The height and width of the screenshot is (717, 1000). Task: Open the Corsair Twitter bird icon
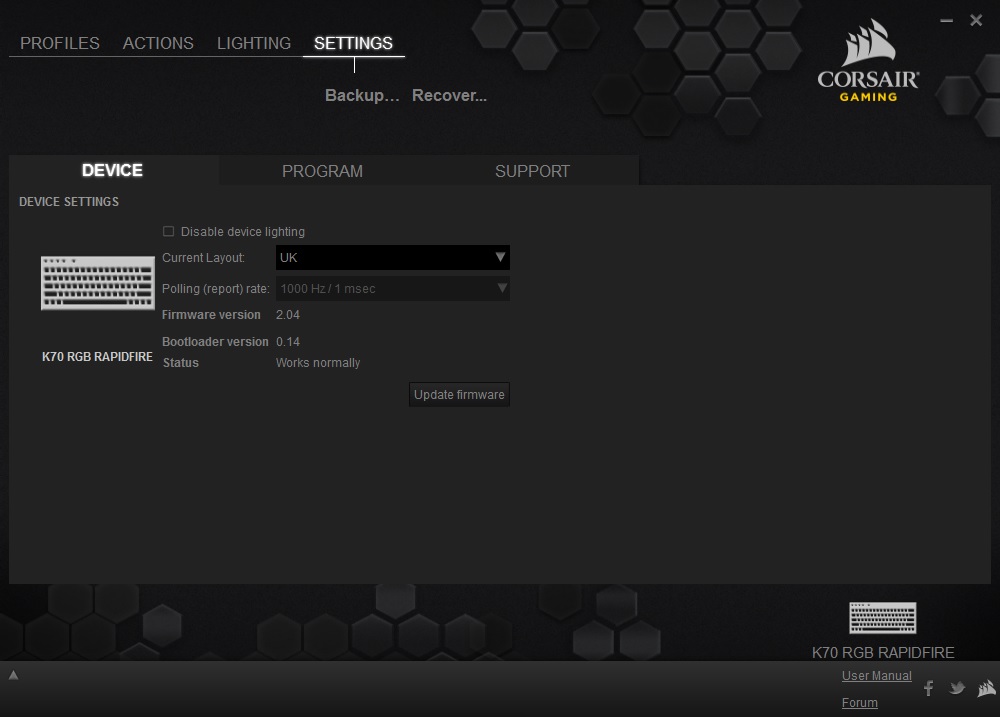point(957,688)
